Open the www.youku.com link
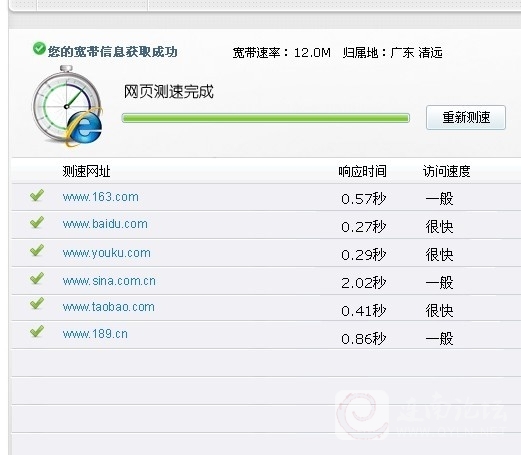The width and height of the screenshot is (521, 455). point(107,253)
